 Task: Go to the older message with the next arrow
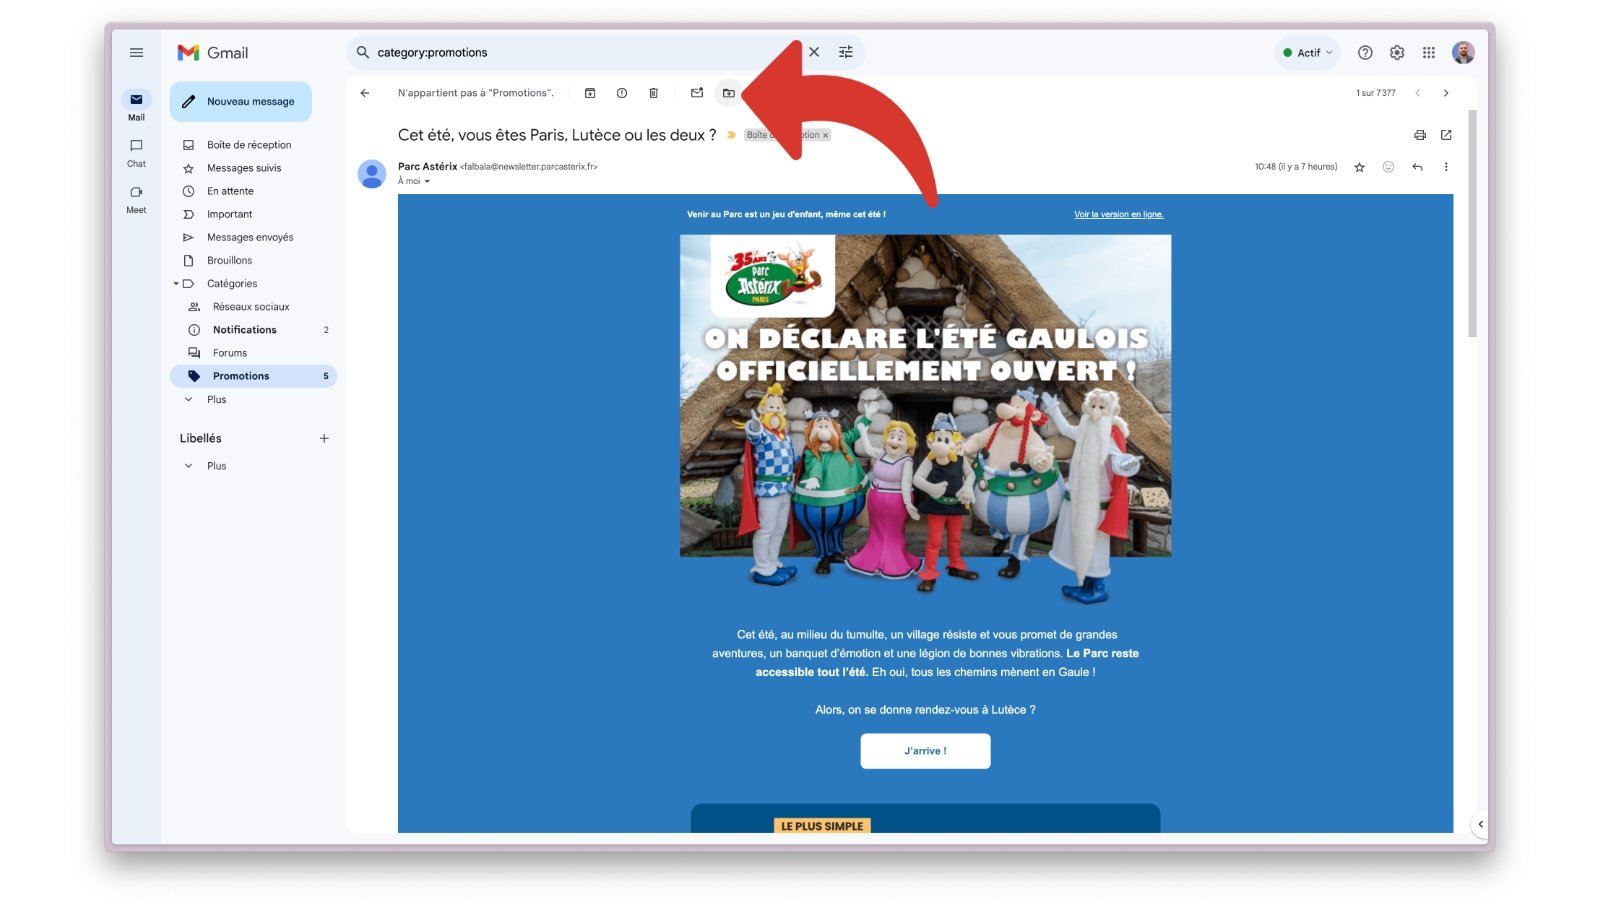click(x=1446, y=93)
